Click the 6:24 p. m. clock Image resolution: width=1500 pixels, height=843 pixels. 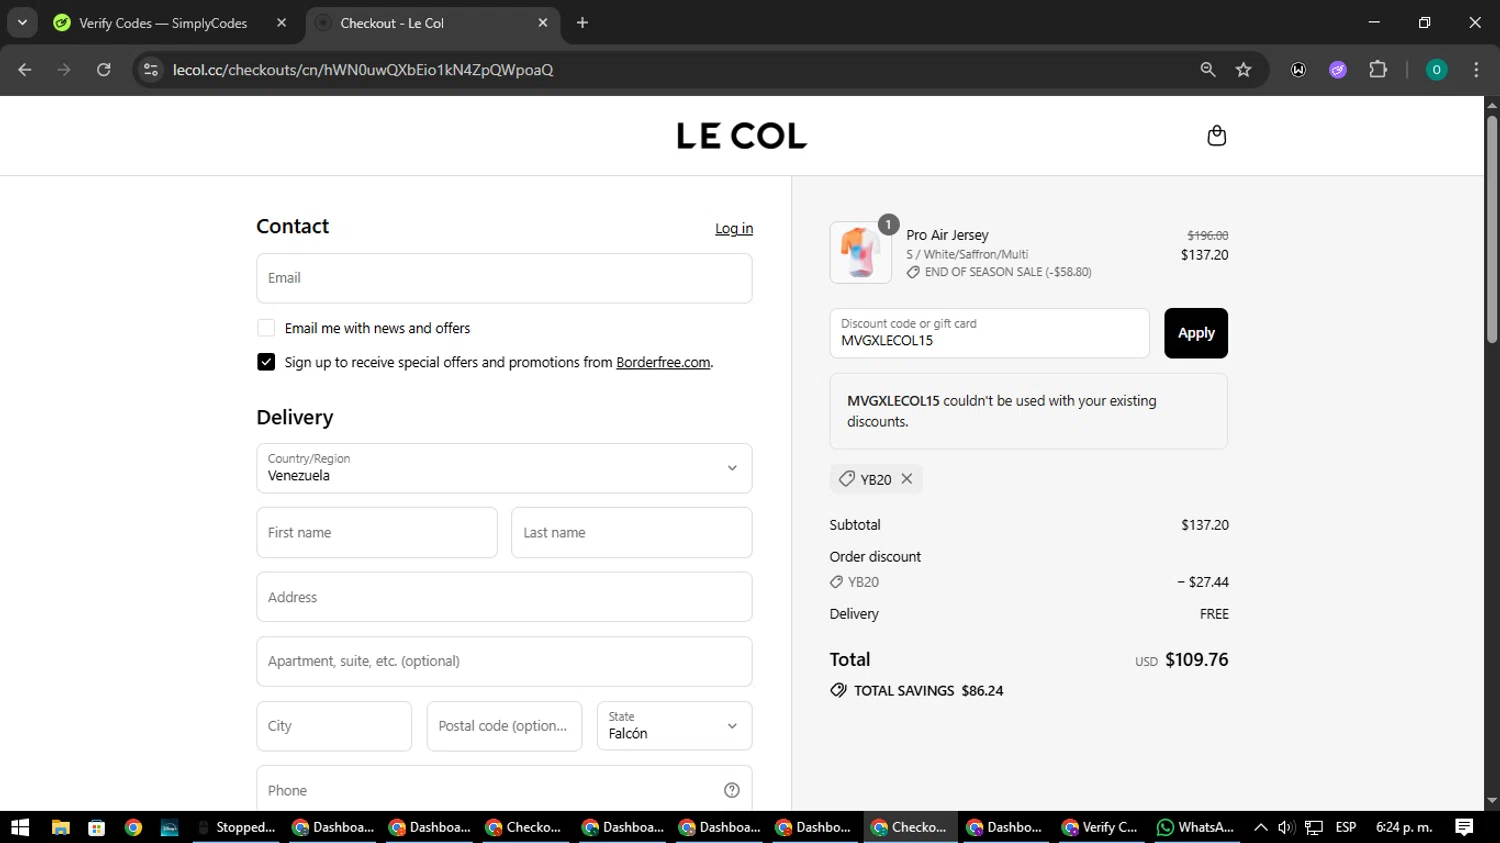click(x=1404, y=827)
